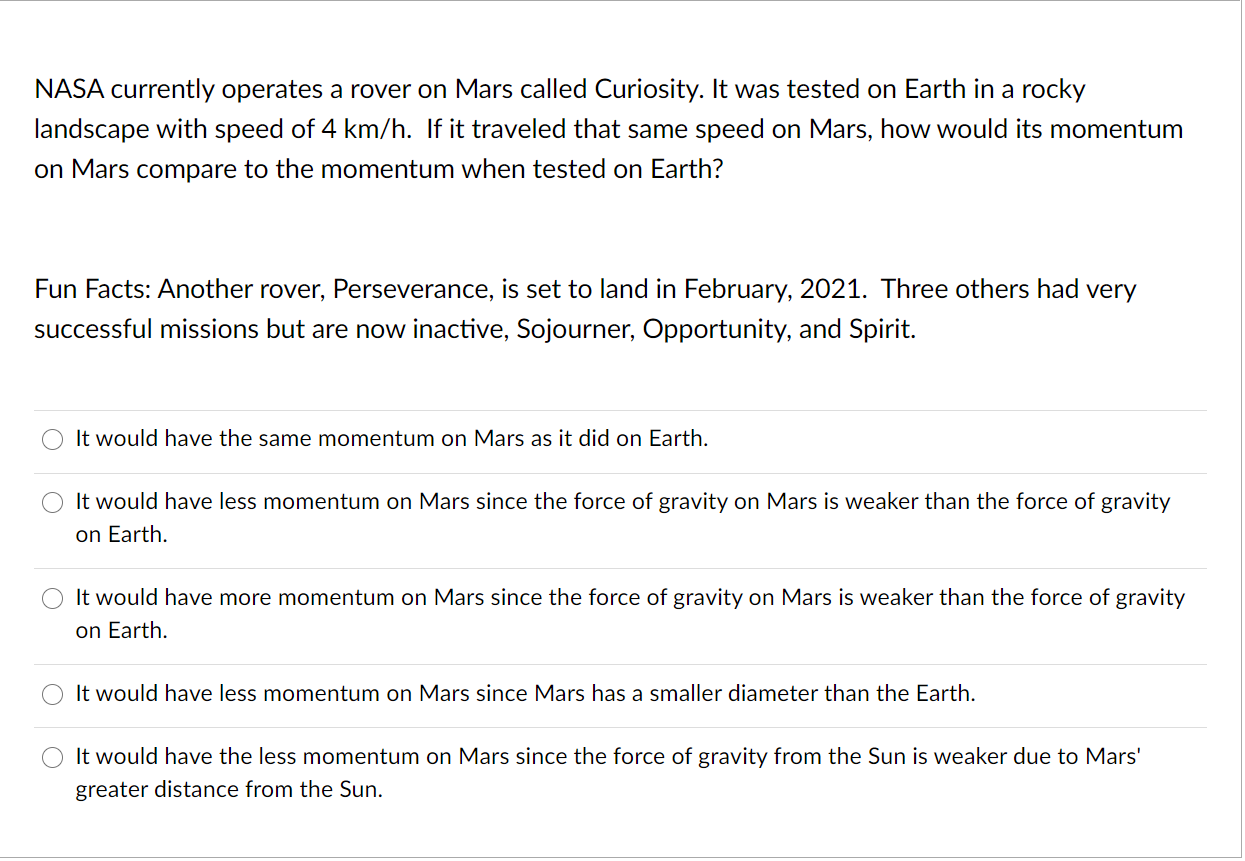1245x861 pixels.
Task: Click answer text mentioning Mars' smaller diameter
Action: click(x=526, y=694)
